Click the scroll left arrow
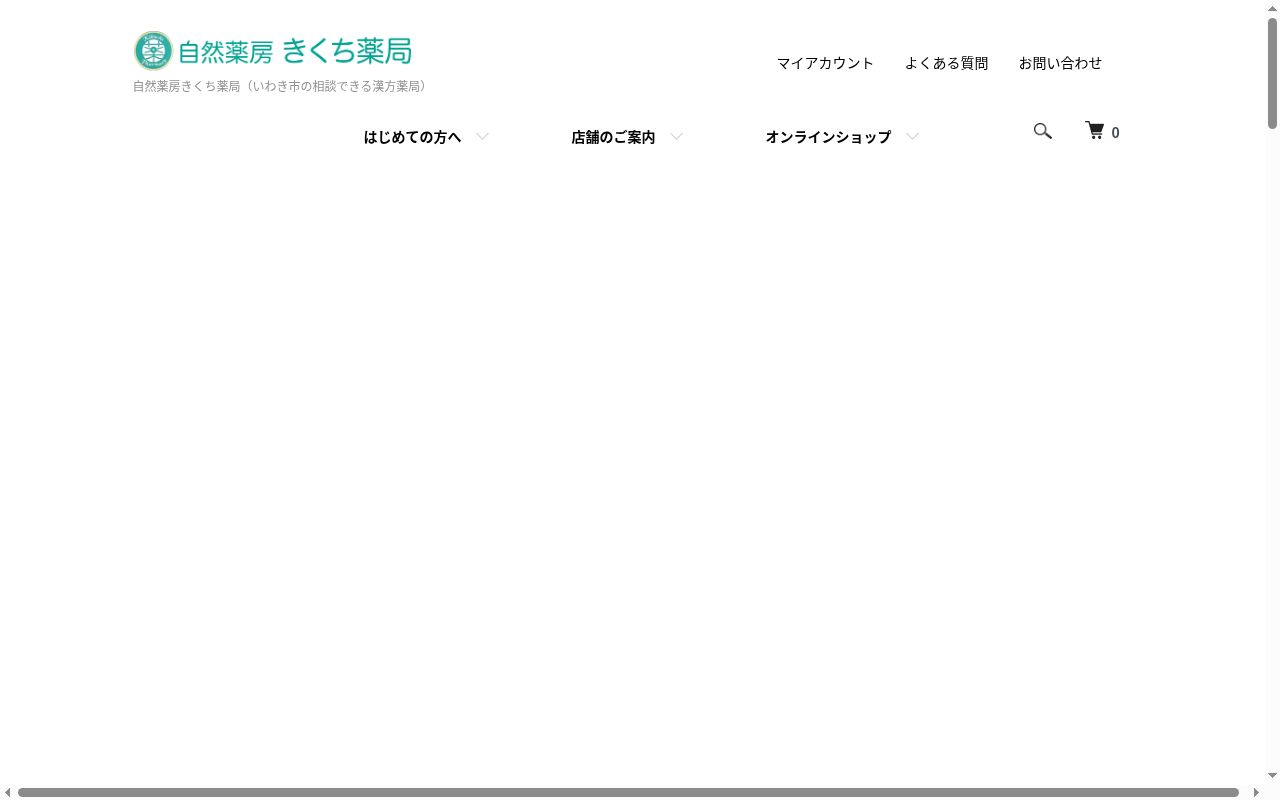 click(8, 793)
